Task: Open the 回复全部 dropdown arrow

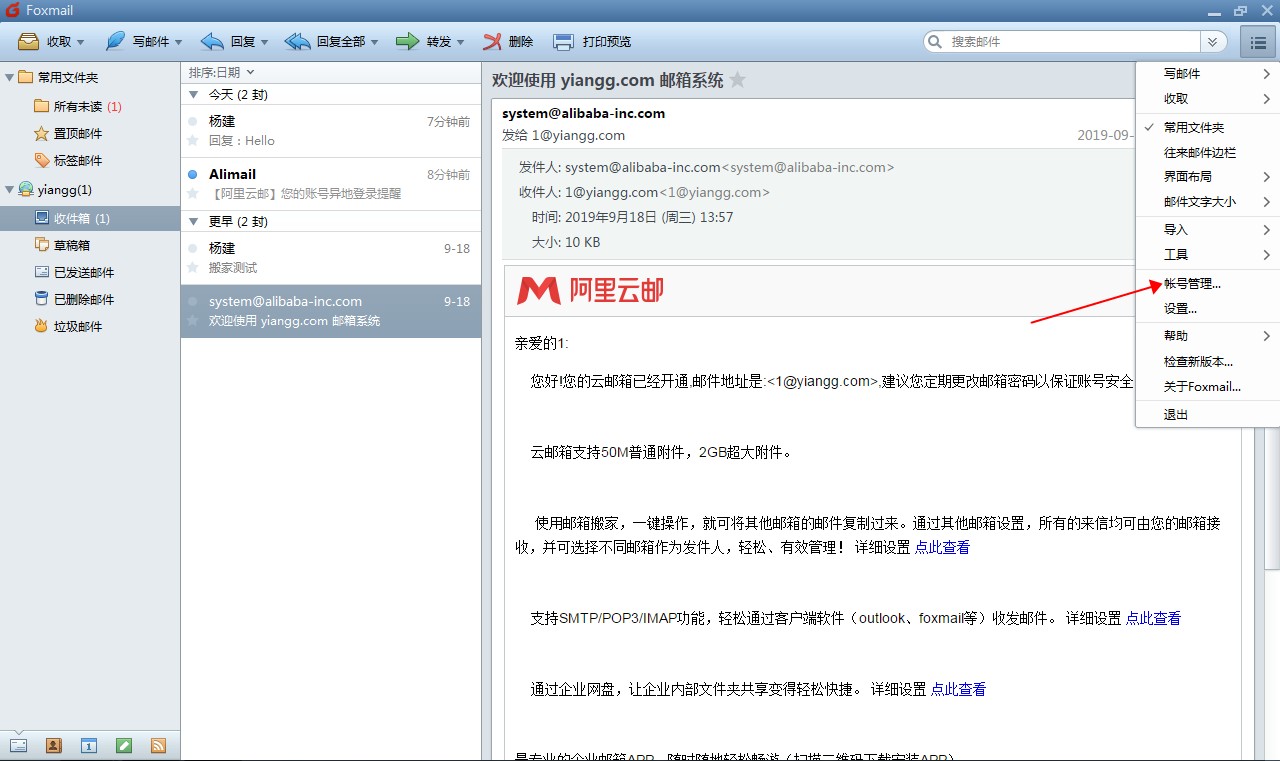Action: click(375, 42)
